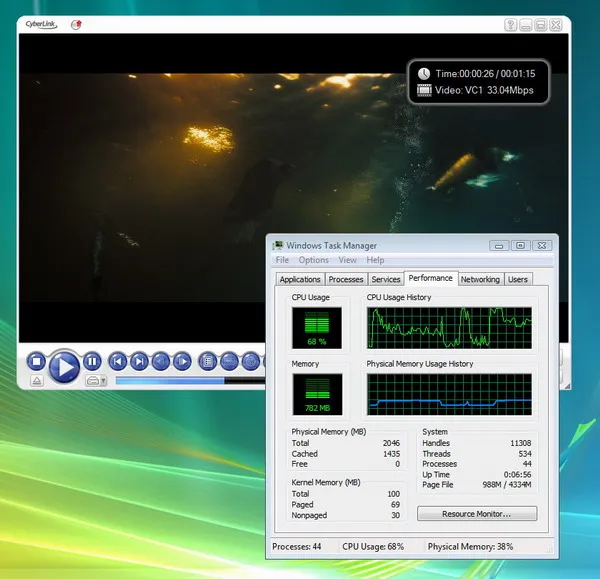
Task: Minimize the Task Manager window
Action: click(499, 245)
